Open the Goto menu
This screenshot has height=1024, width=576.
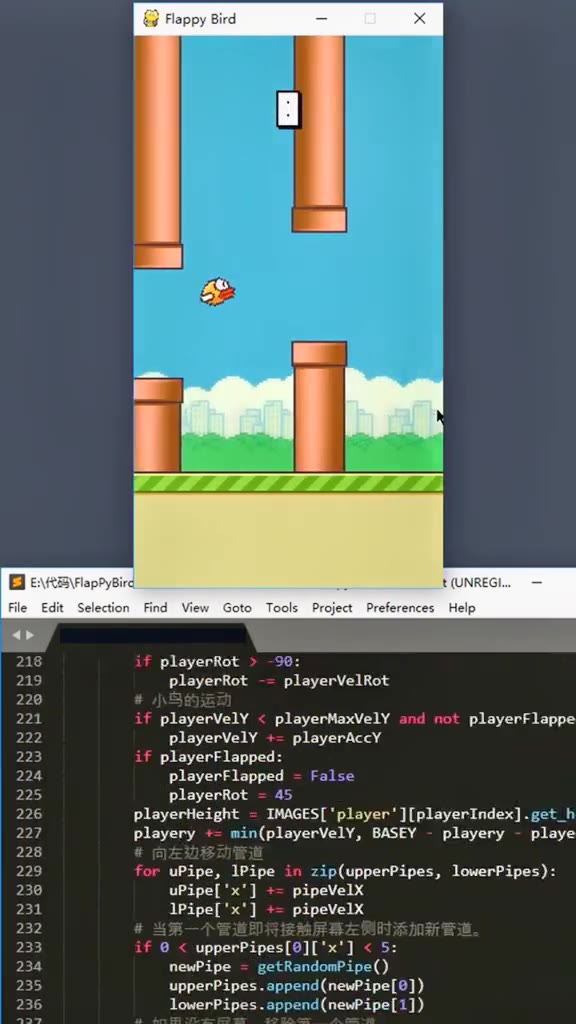[237, 607]
